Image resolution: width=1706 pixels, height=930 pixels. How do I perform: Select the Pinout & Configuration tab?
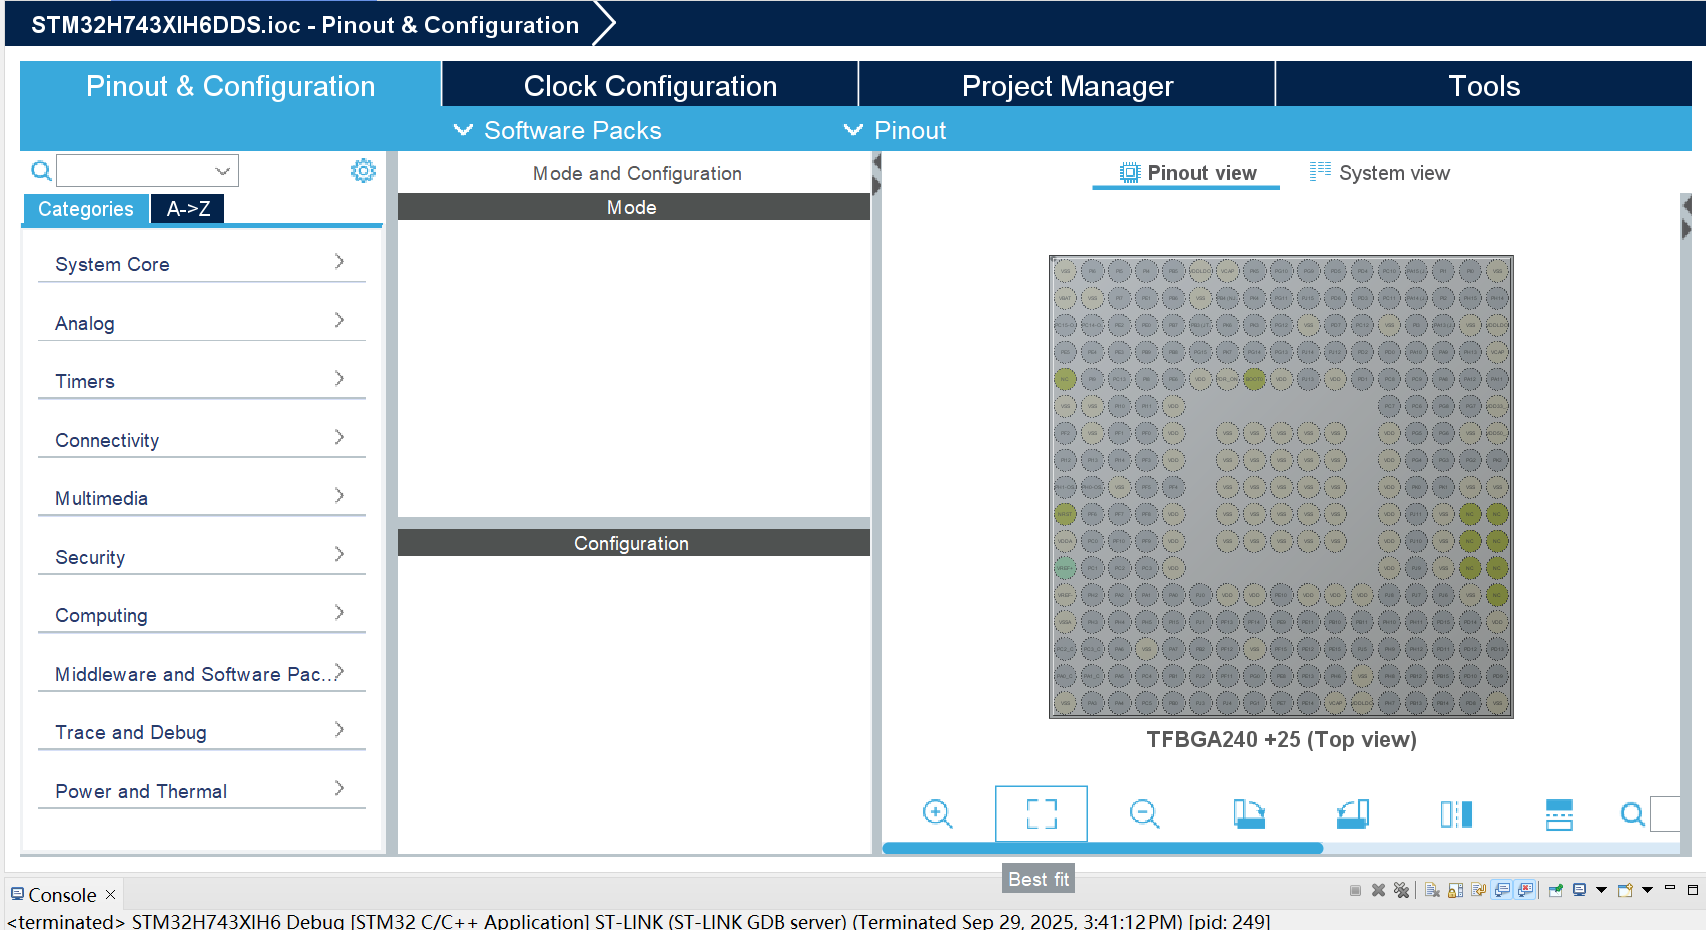click(230, 85)
